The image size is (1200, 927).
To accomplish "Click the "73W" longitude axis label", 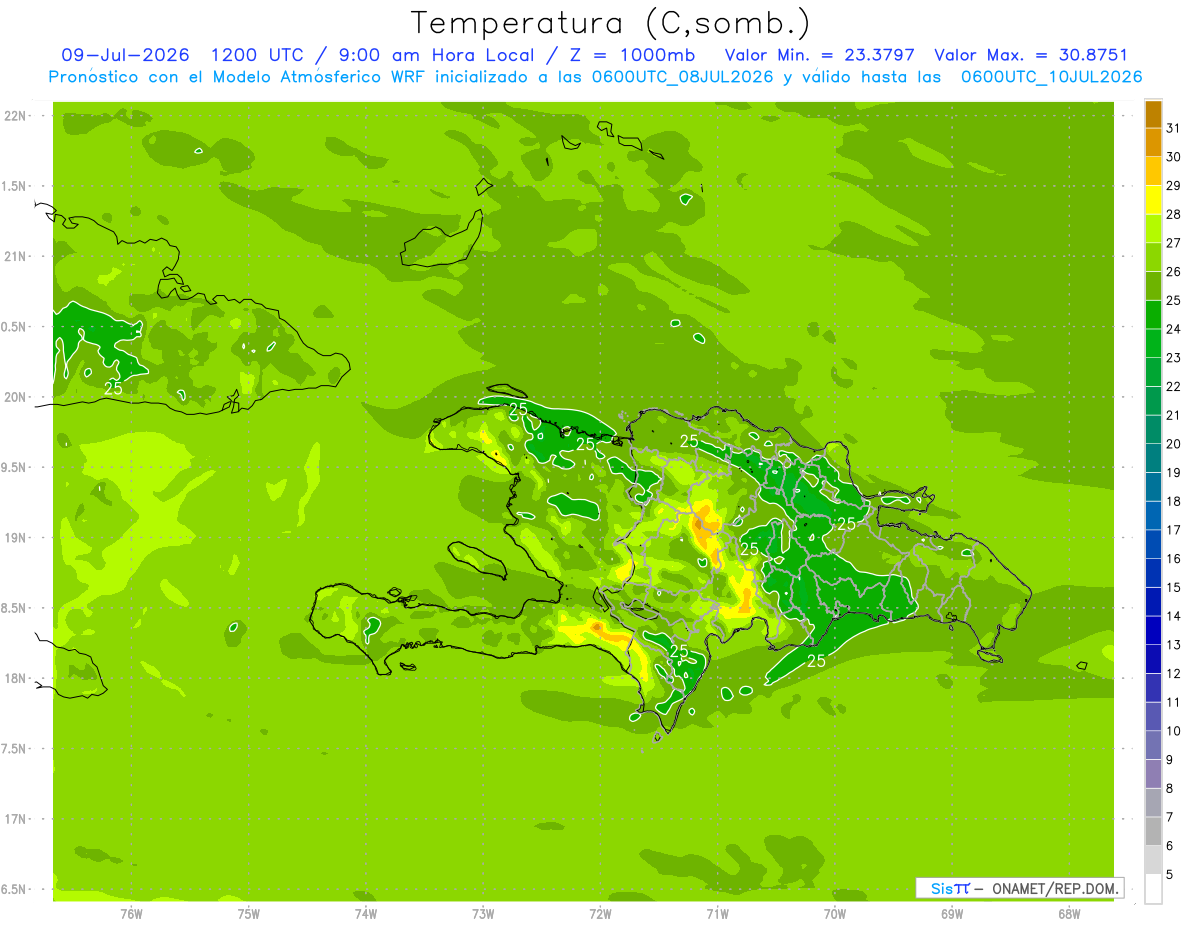I will coord(483,913).
